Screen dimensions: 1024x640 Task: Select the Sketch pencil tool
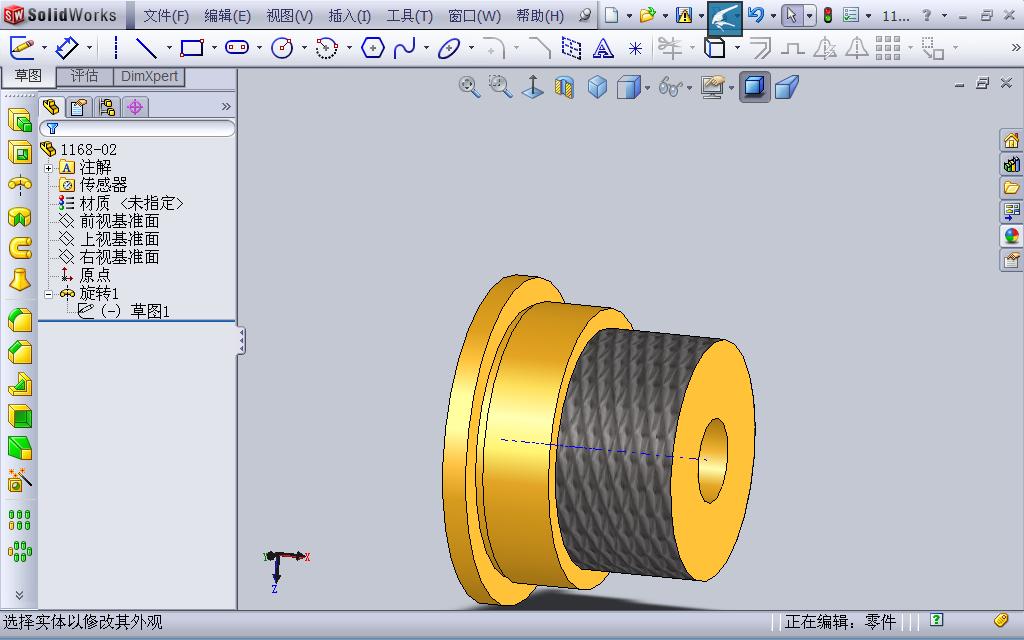point(22,48)
